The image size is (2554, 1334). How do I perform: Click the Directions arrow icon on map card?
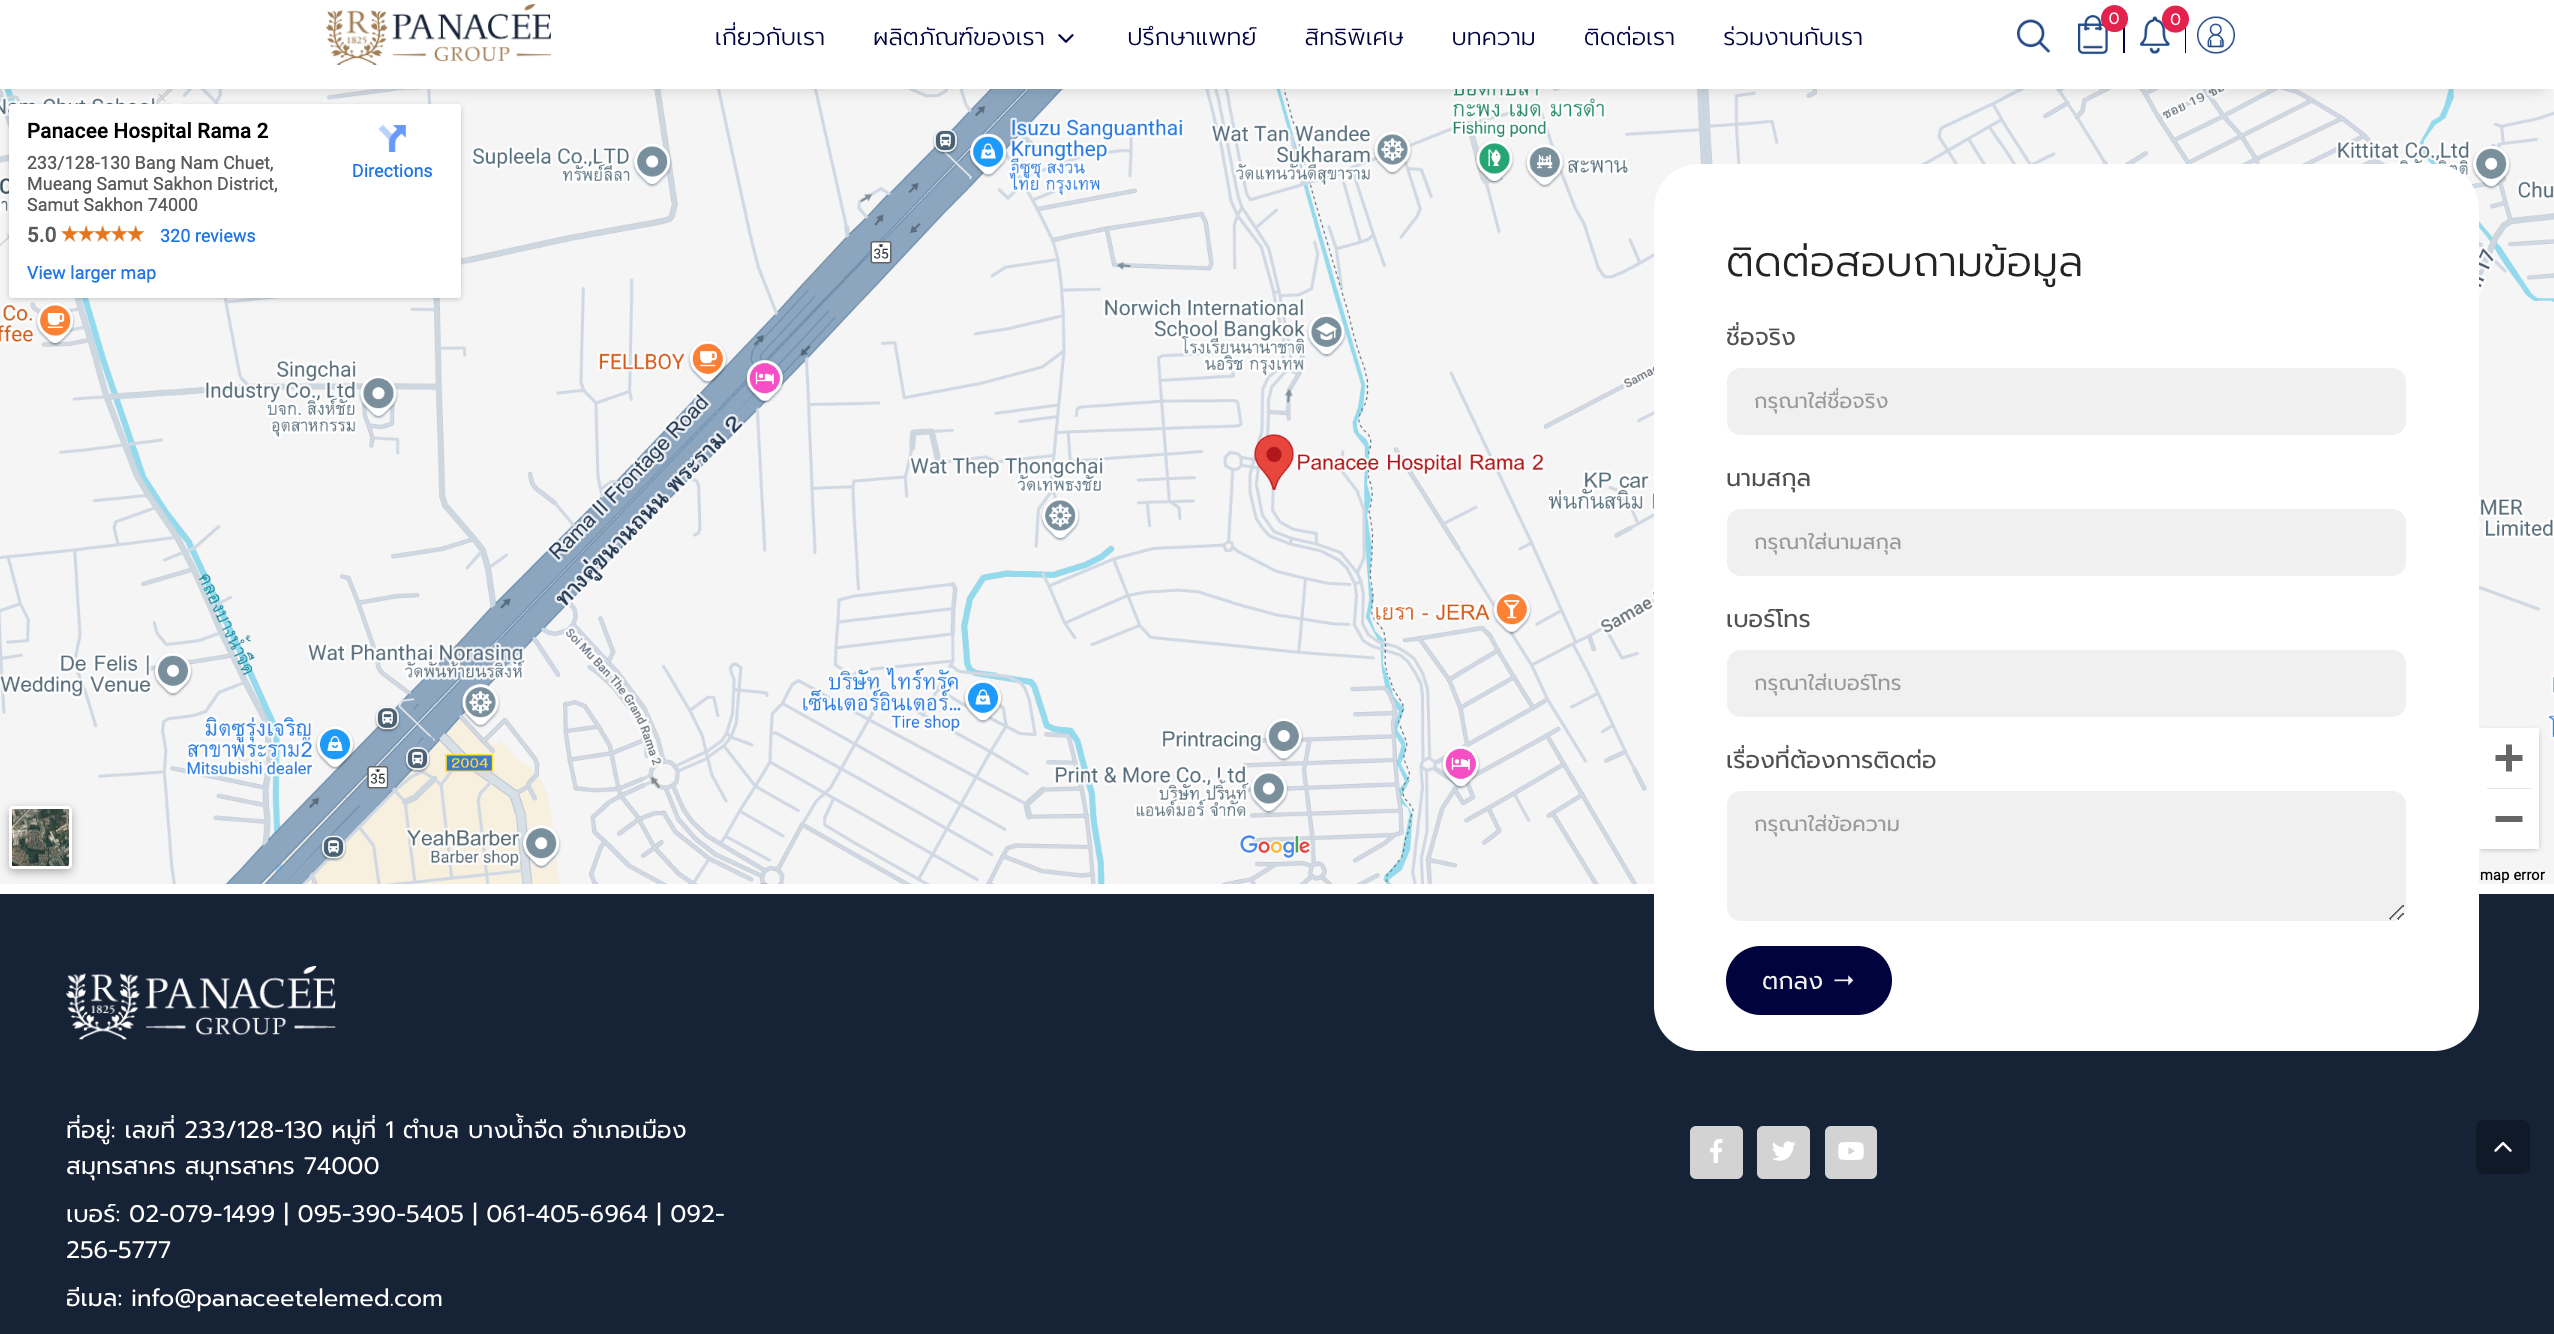point(392,137)
